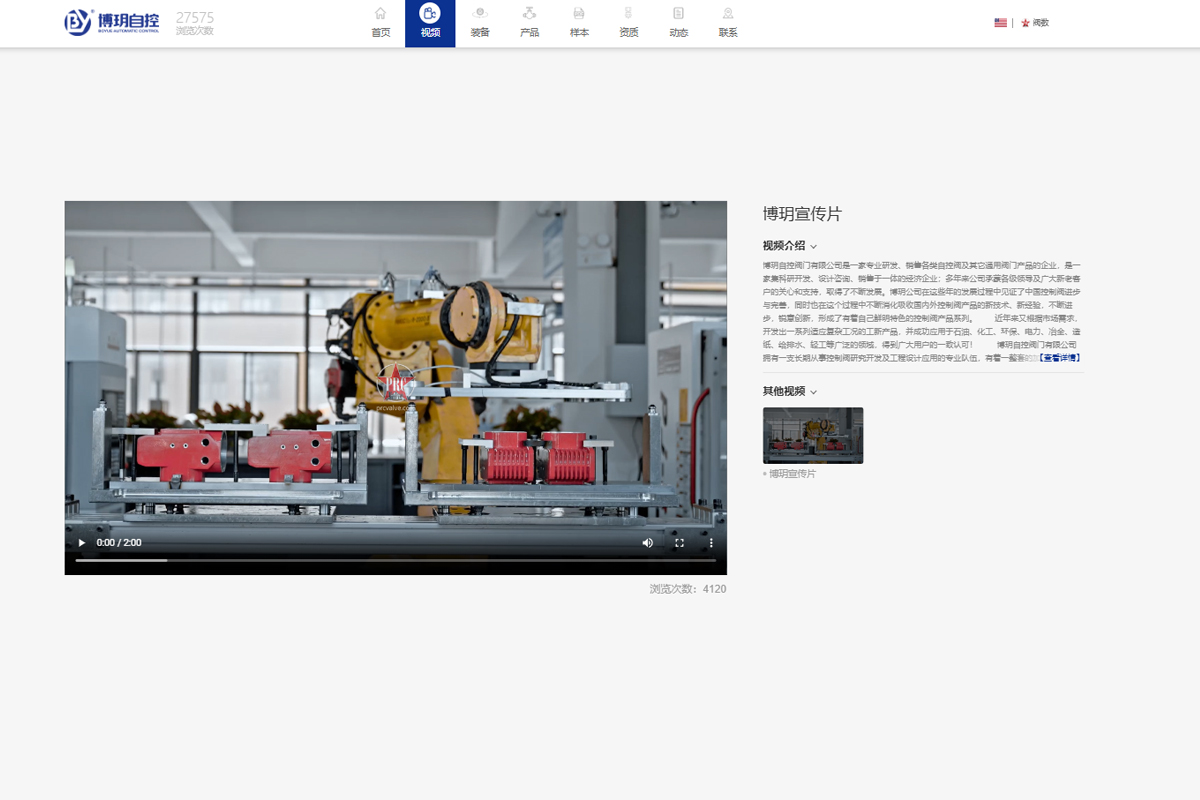Mute the video using the speaker icon
1200x800 pixels.
tap(647, 543)
